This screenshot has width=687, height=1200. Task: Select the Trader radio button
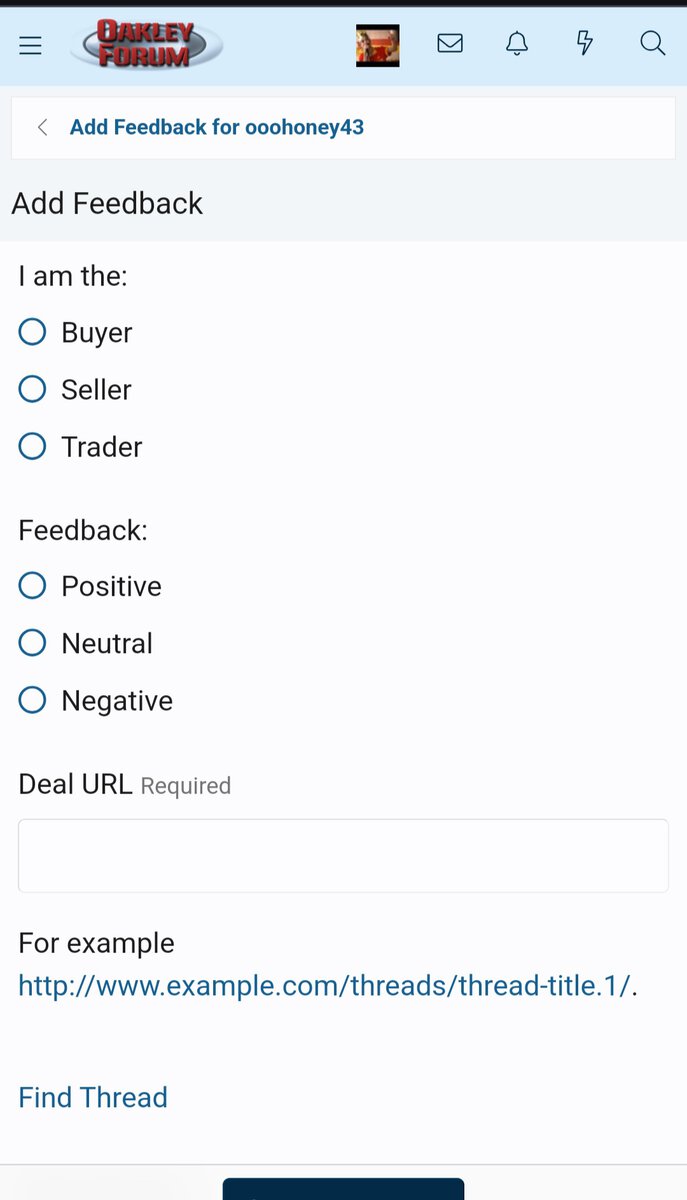click(x=32, y=445)
